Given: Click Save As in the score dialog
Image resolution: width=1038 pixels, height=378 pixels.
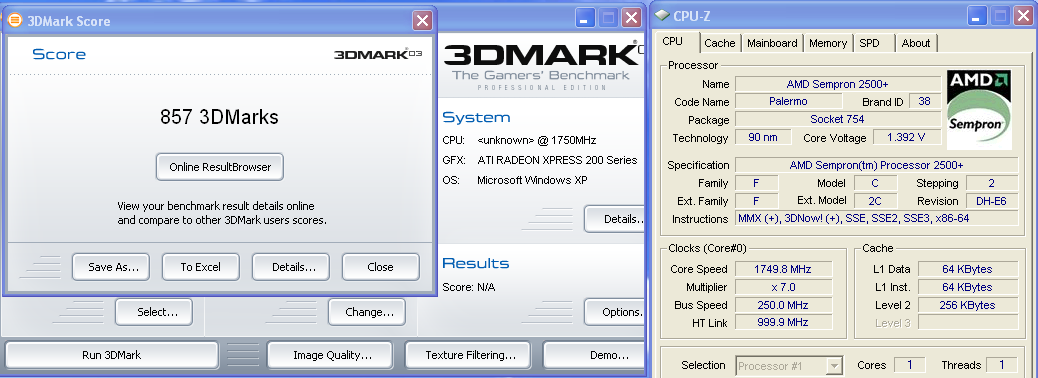Looking at the screenshot, I should click(x=111, y=267).
